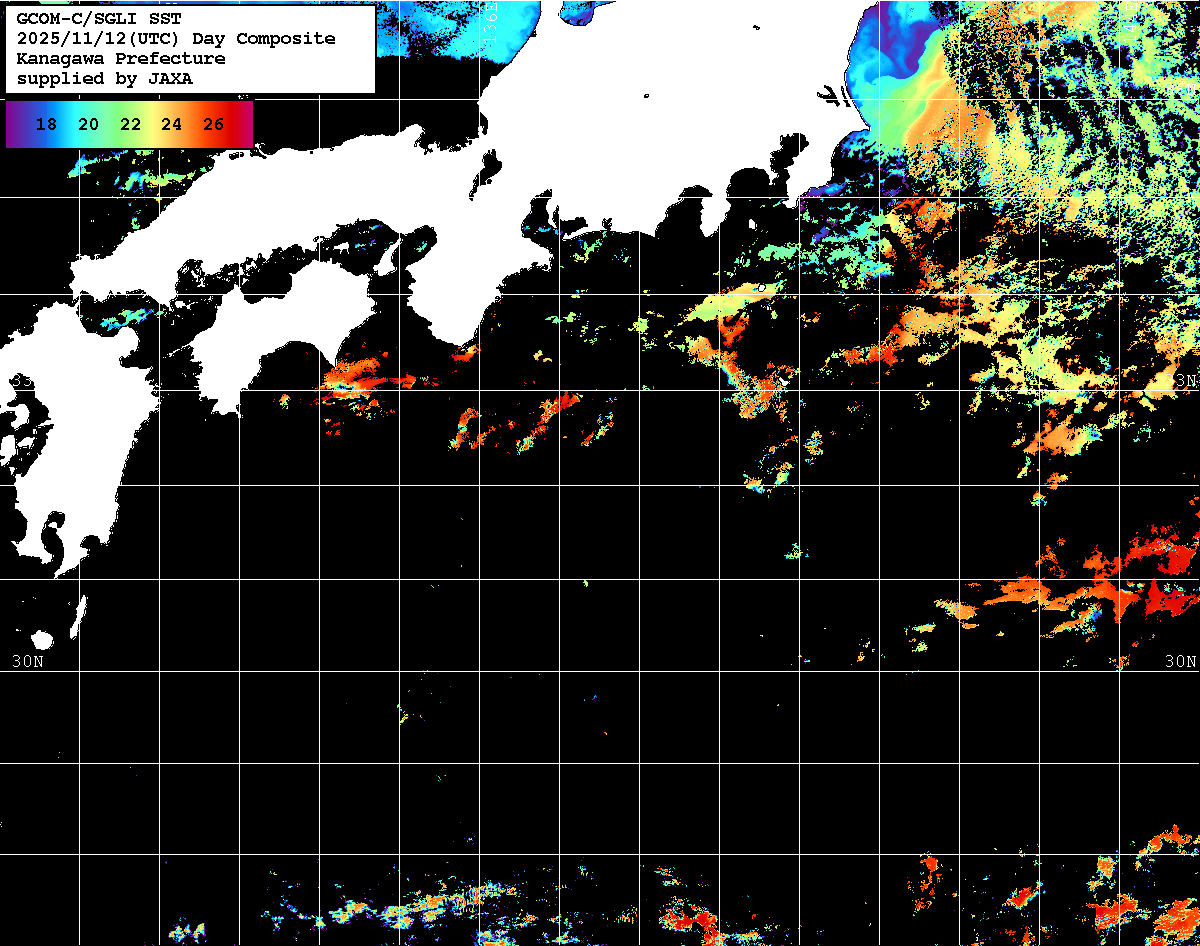Screen dimensions: 1200x946
Task: Select the 22 mark on the color bar
Action: pyautogui.click(x=130, y=125)
